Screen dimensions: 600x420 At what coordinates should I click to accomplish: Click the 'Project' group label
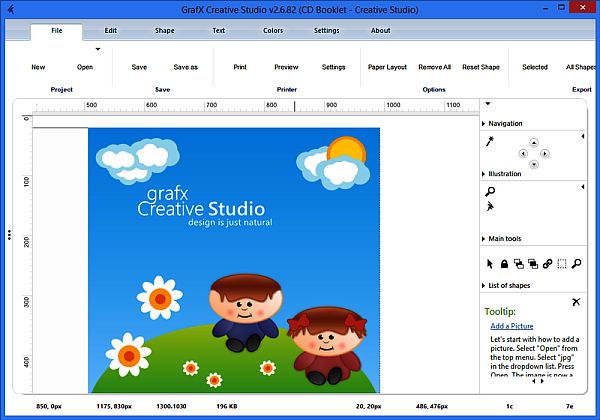(62, 90)
